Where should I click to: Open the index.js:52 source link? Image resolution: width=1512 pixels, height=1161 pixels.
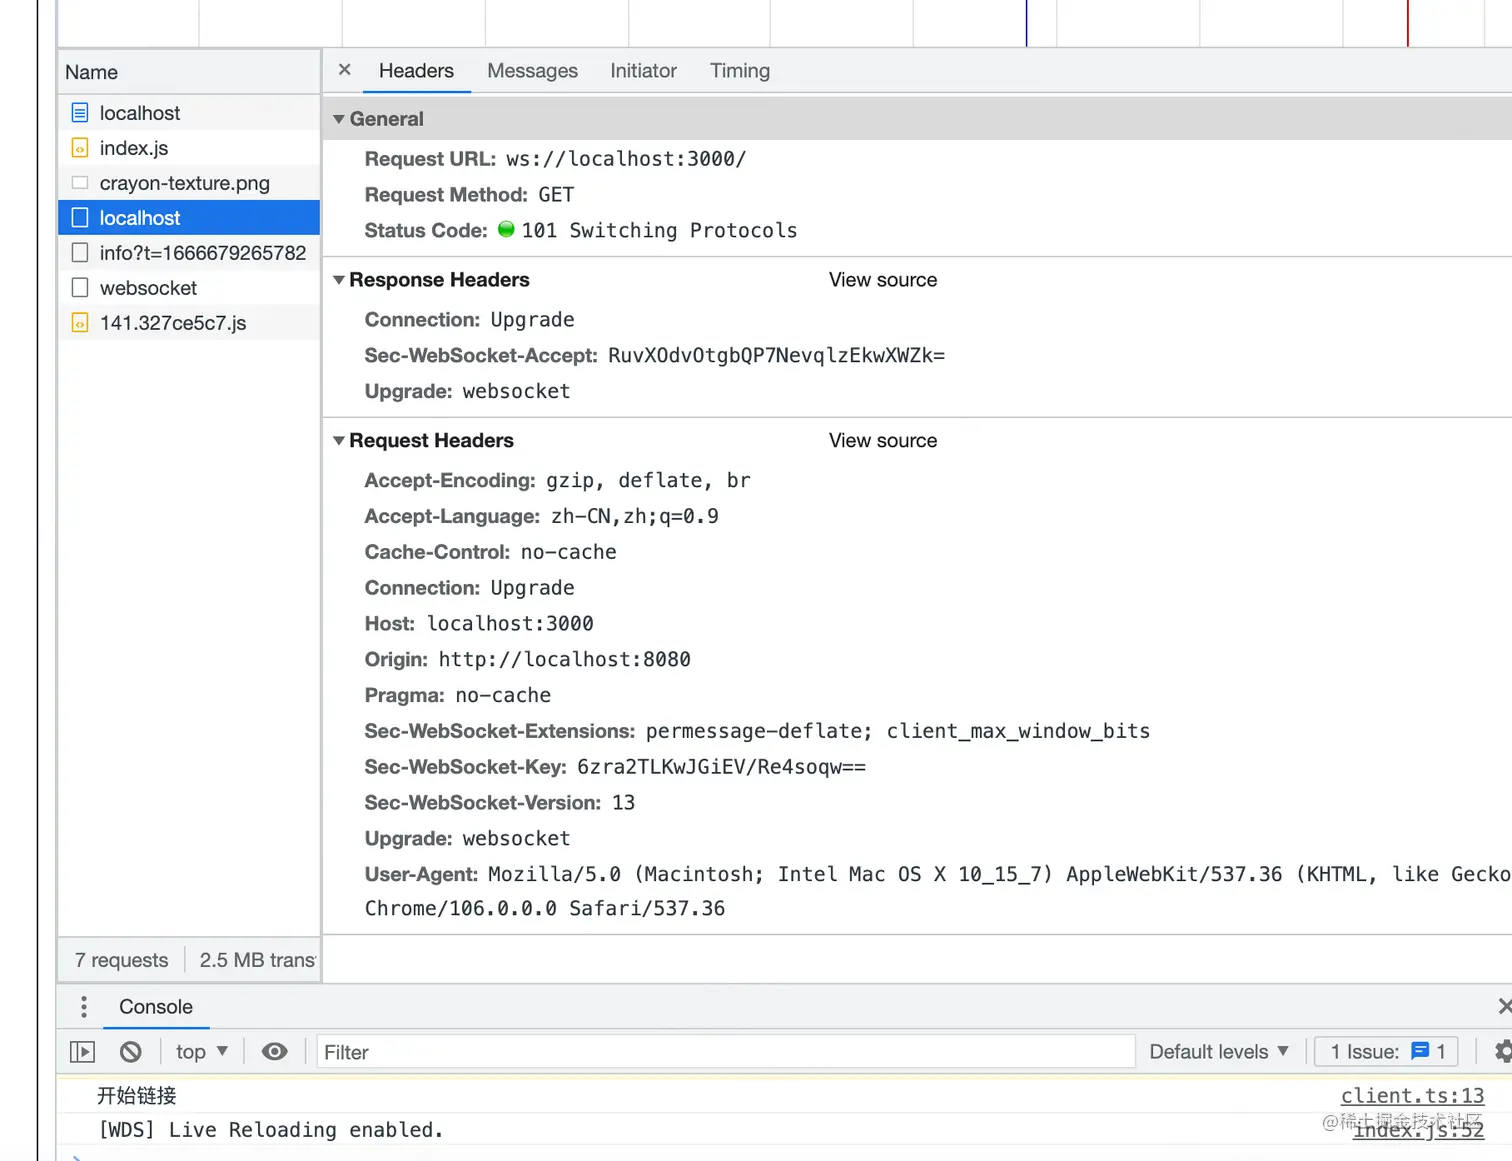tap(1418, 1130)
